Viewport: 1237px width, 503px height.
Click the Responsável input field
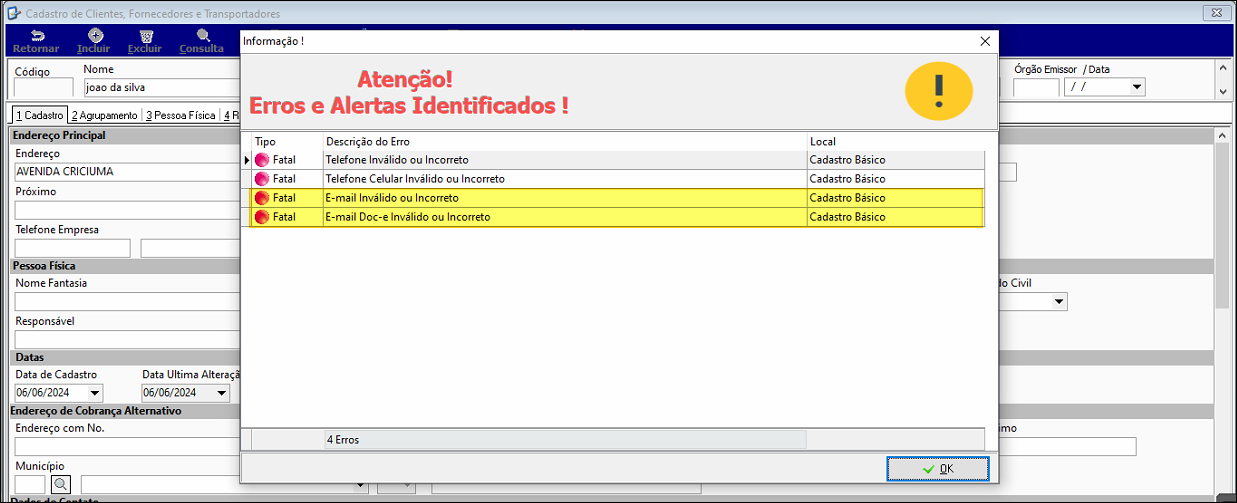tap(127, 339)
